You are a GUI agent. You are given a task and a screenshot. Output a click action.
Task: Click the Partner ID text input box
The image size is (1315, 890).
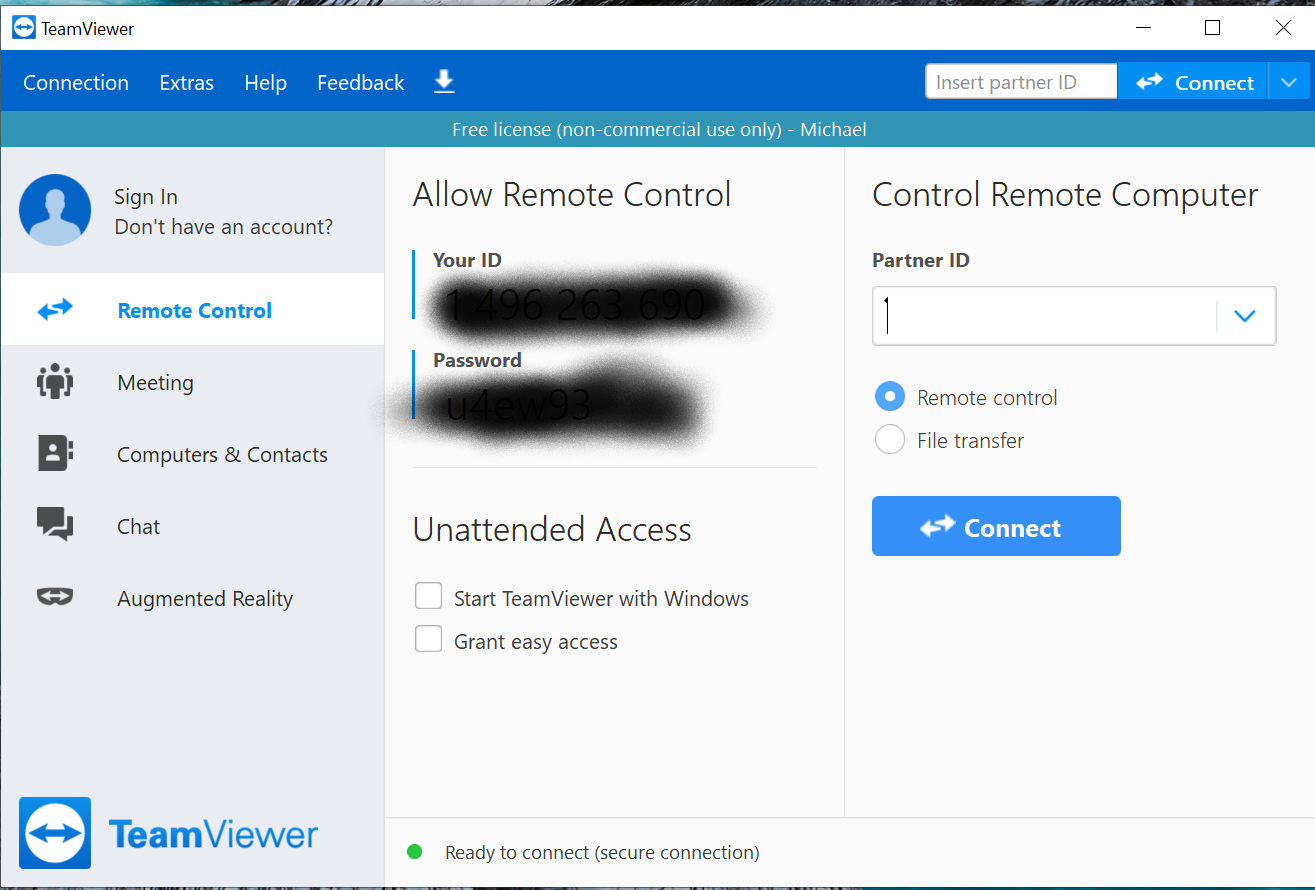(1045, 316)
